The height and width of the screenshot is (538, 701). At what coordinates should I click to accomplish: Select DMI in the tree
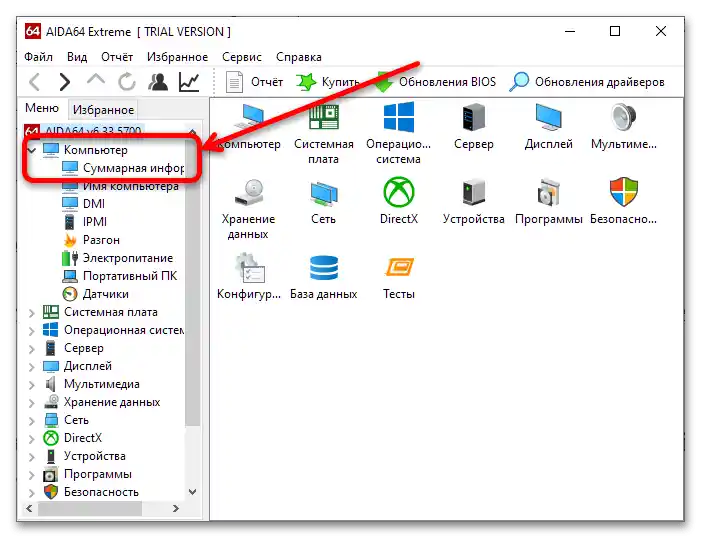83,204
